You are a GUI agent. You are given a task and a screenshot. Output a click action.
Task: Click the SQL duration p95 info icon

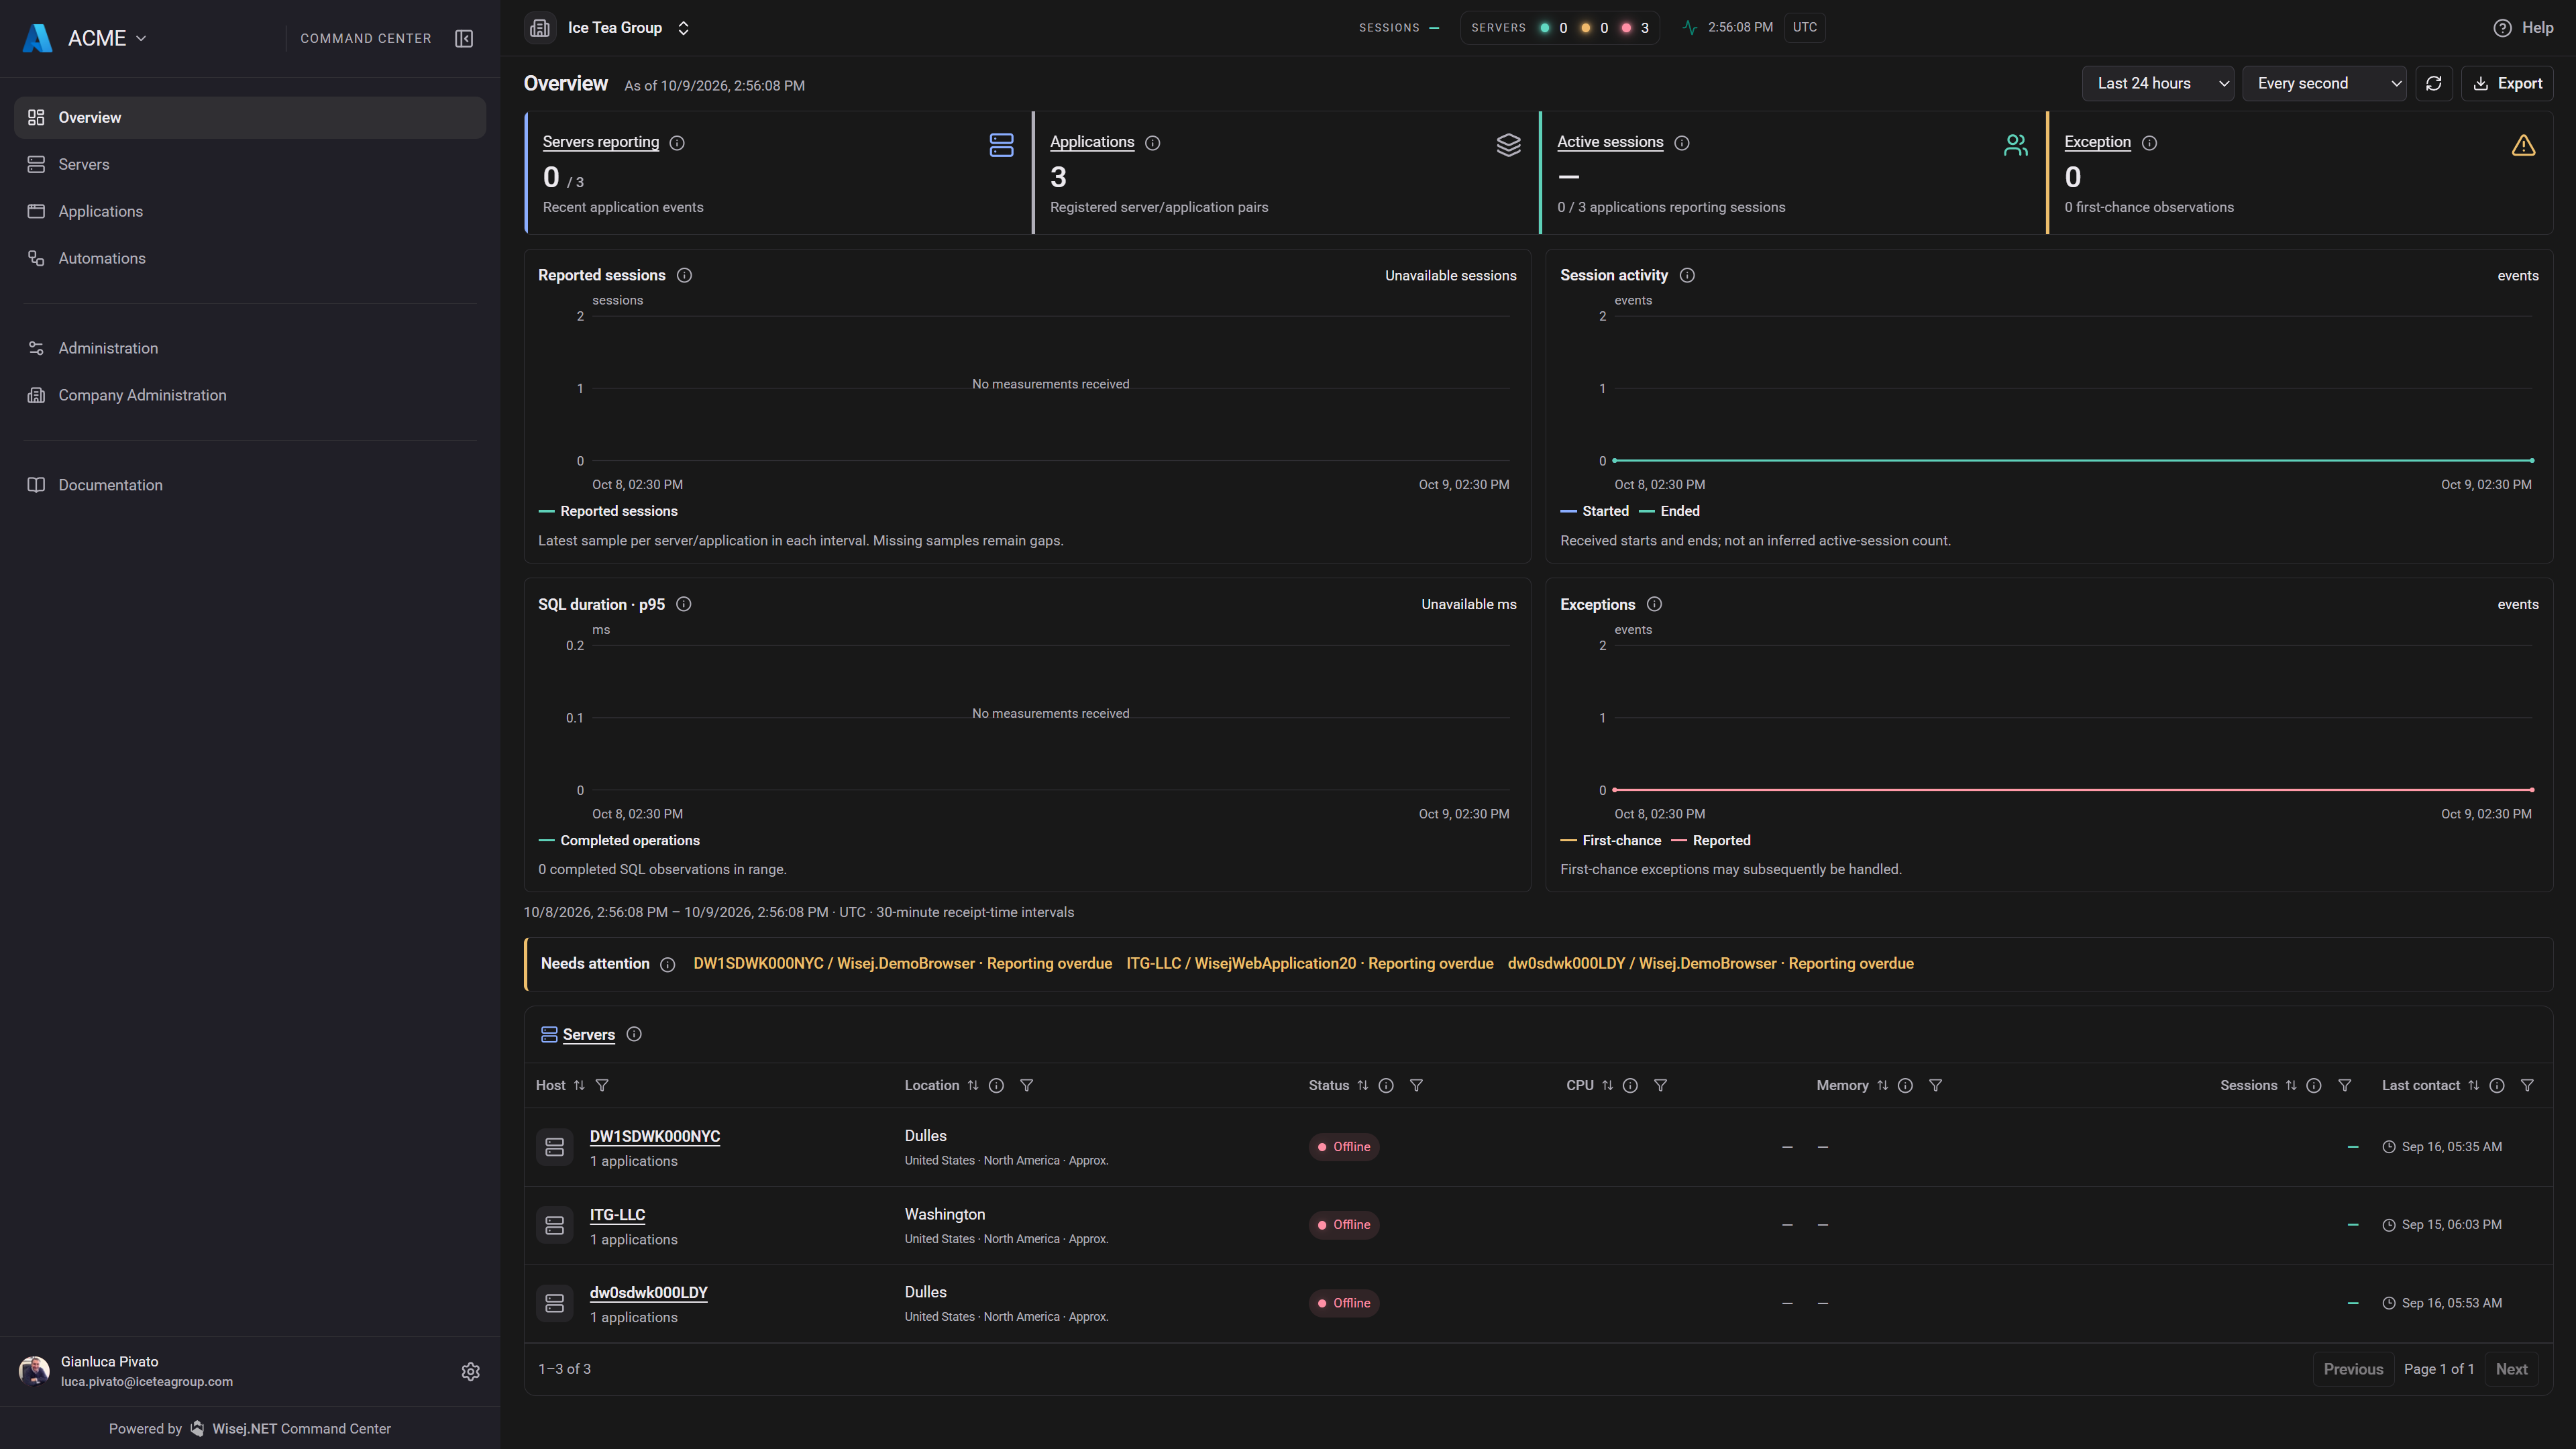click(x=684, y=604)
